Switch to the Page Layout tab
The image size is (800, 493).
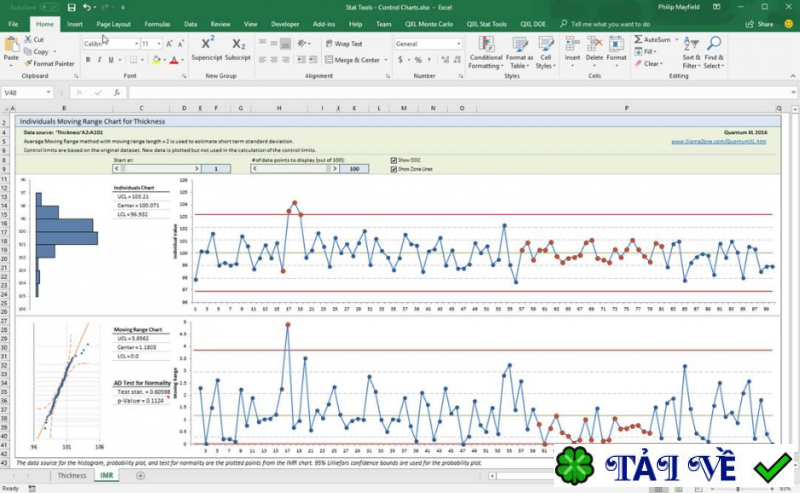[113, 24]
